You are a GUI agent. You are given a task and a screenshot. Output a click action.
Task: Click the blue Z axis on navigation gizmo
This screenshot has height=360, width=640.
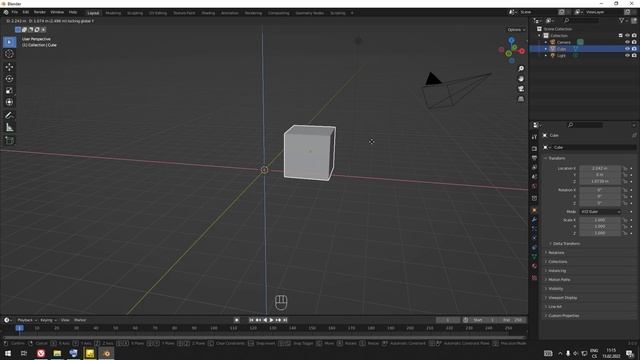point(511,40)
